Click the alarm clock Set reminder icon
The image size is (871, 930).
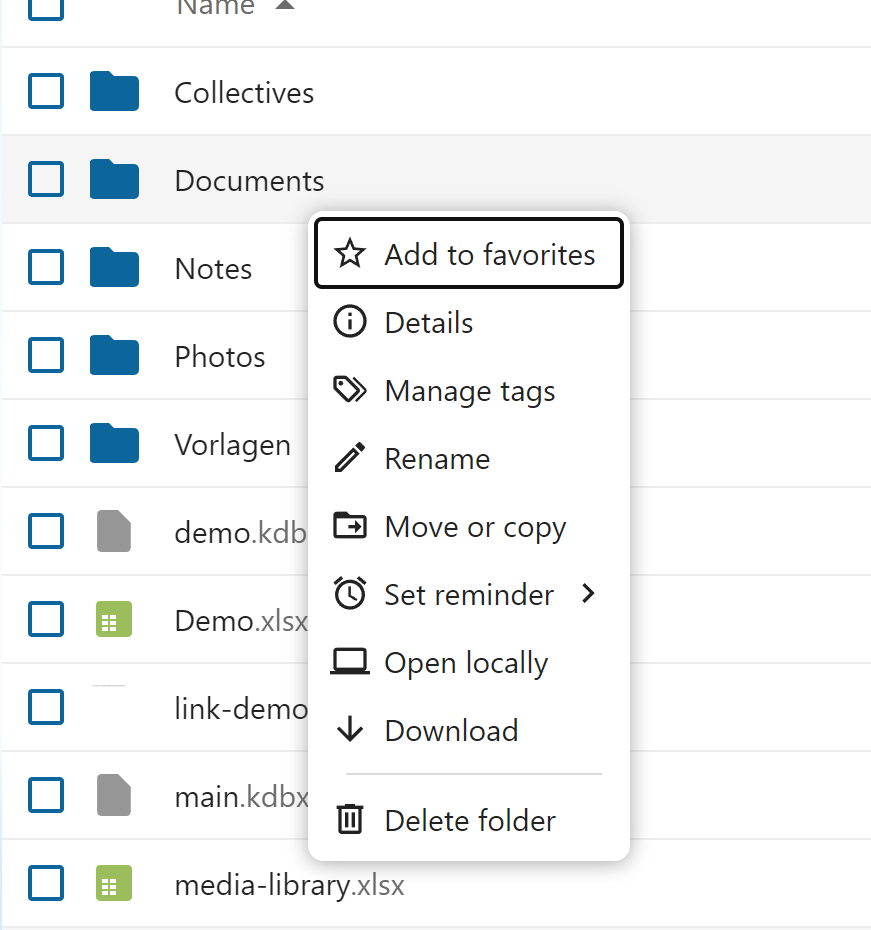tap(349, 595)
